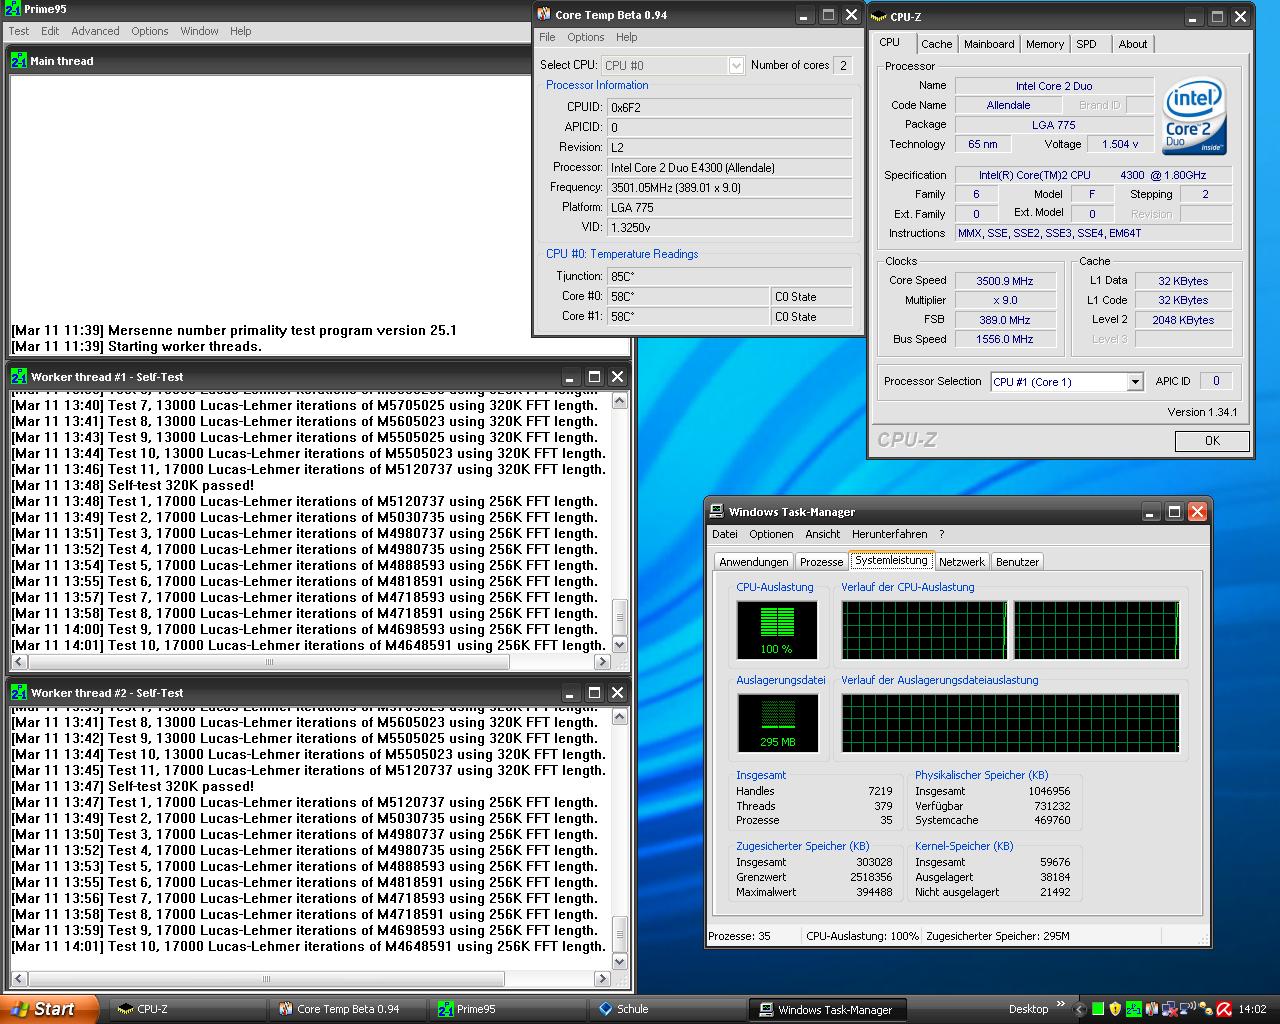
Task: Click the Worker thread #2 scroll-up arrow
Action: click(619, 717)
